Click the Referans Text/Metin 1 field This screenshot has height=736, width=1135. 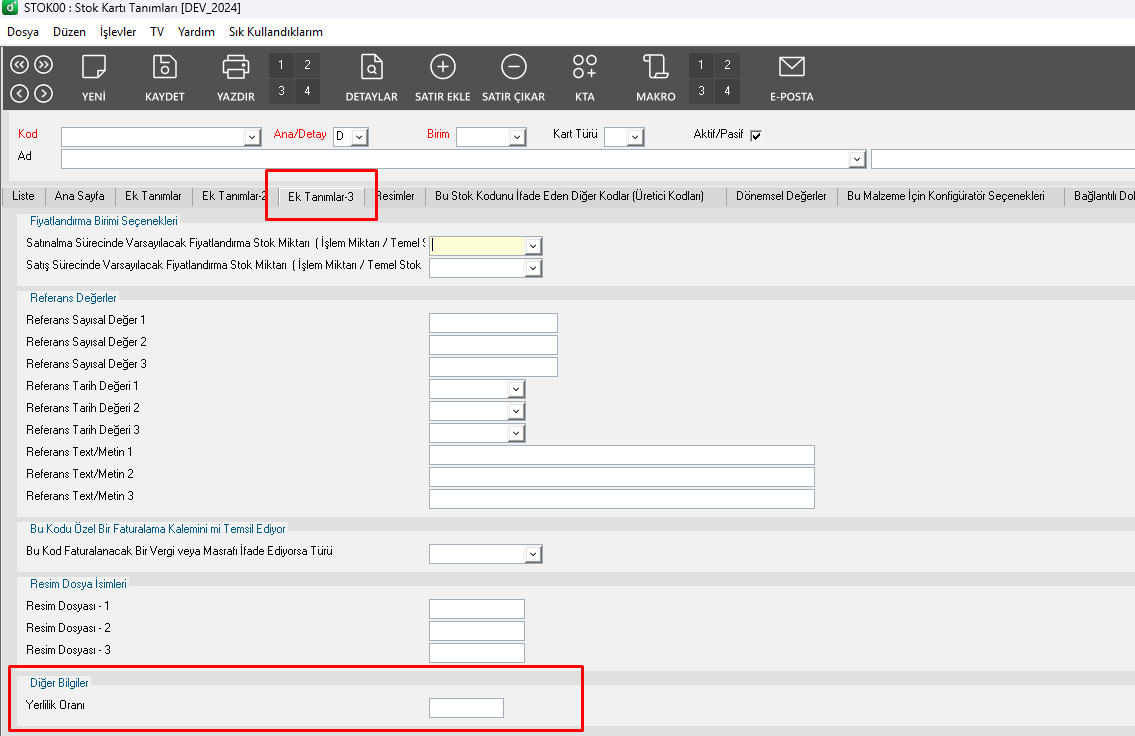(621, 455)
